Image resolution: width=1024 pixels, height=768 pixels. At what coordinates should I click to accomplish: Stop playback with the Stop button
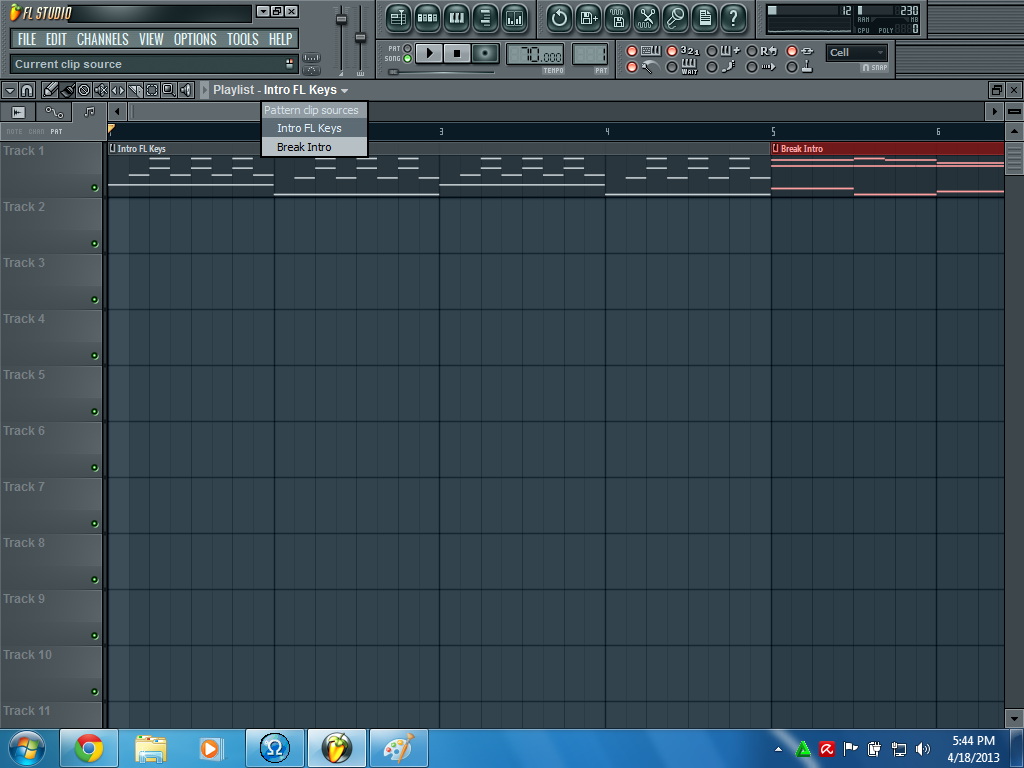[x=457, y=54]
